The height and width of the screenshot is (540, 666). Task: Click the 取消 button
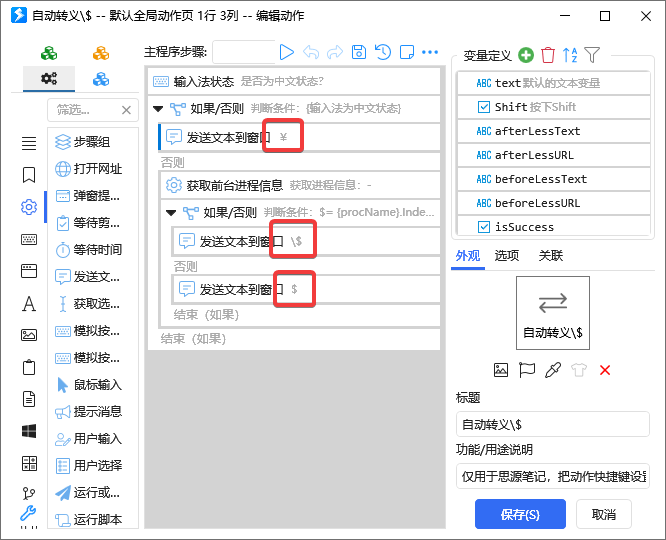604,514
